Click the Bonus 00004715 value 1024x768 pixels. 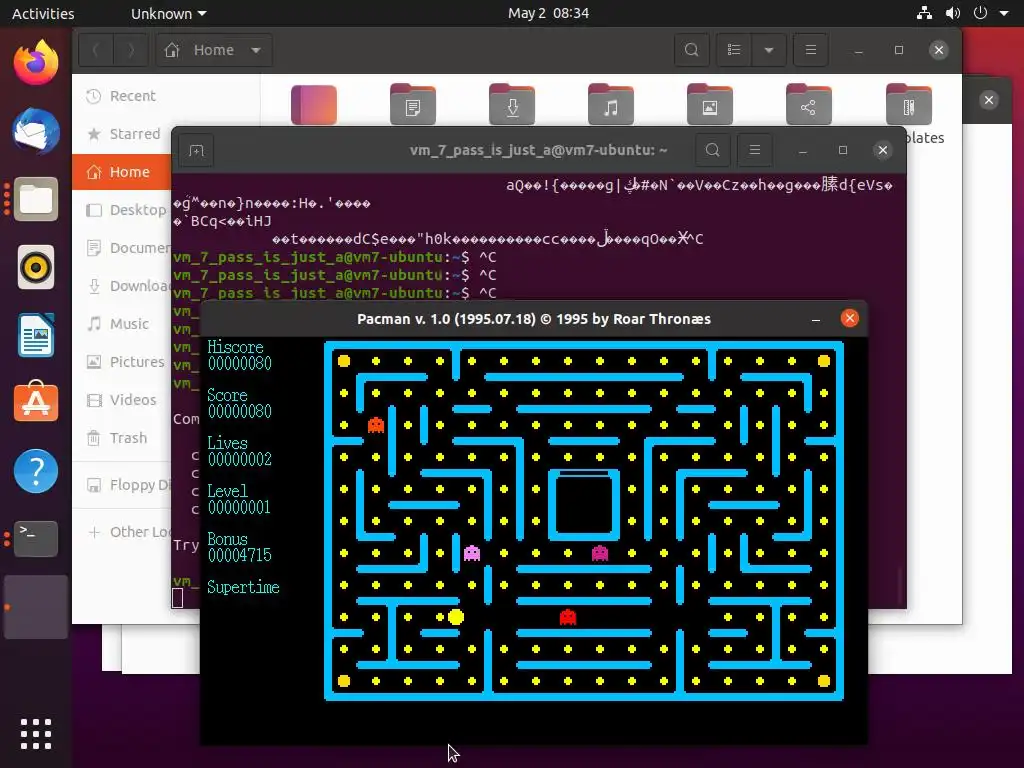click(239, 555)
